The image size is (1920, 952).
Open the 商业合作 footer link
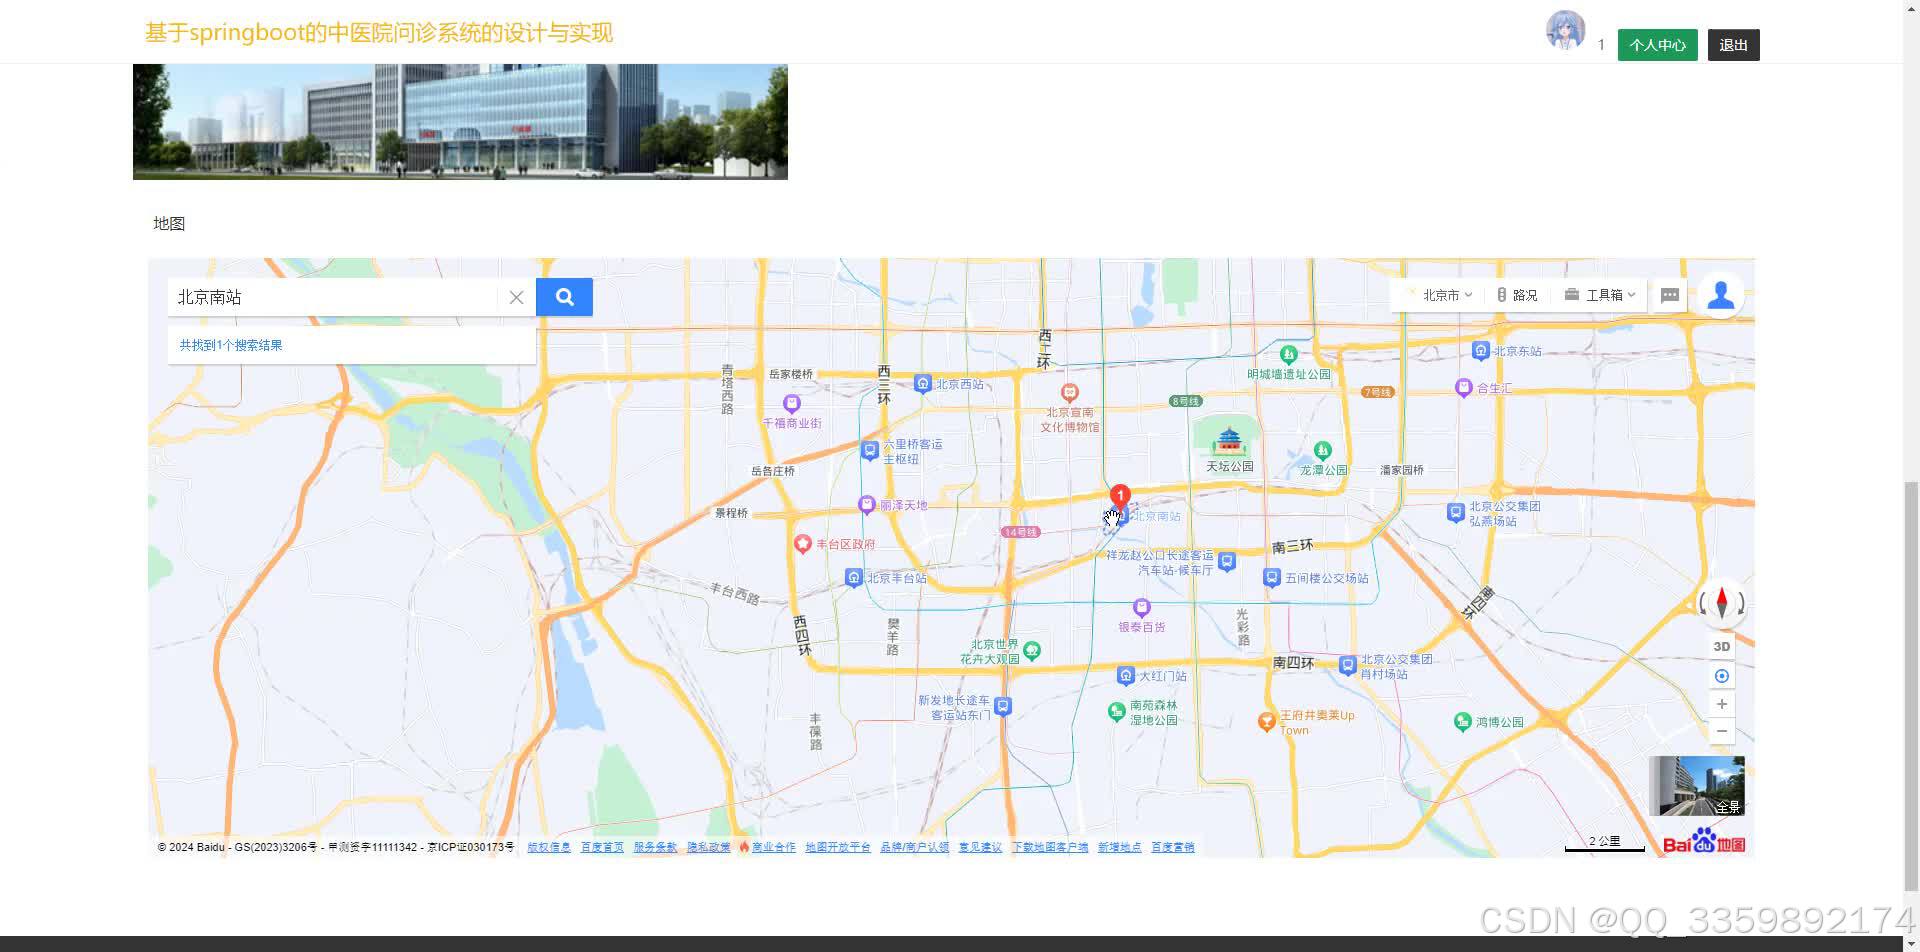(773, 847)
